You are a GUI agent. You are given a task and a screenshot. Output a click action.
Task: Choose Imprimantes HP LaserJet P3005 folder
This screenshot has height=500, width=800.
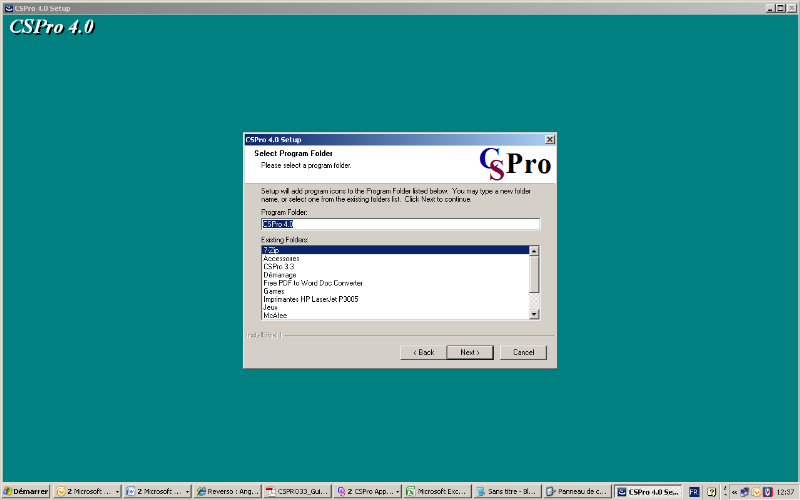coord(396,299)
